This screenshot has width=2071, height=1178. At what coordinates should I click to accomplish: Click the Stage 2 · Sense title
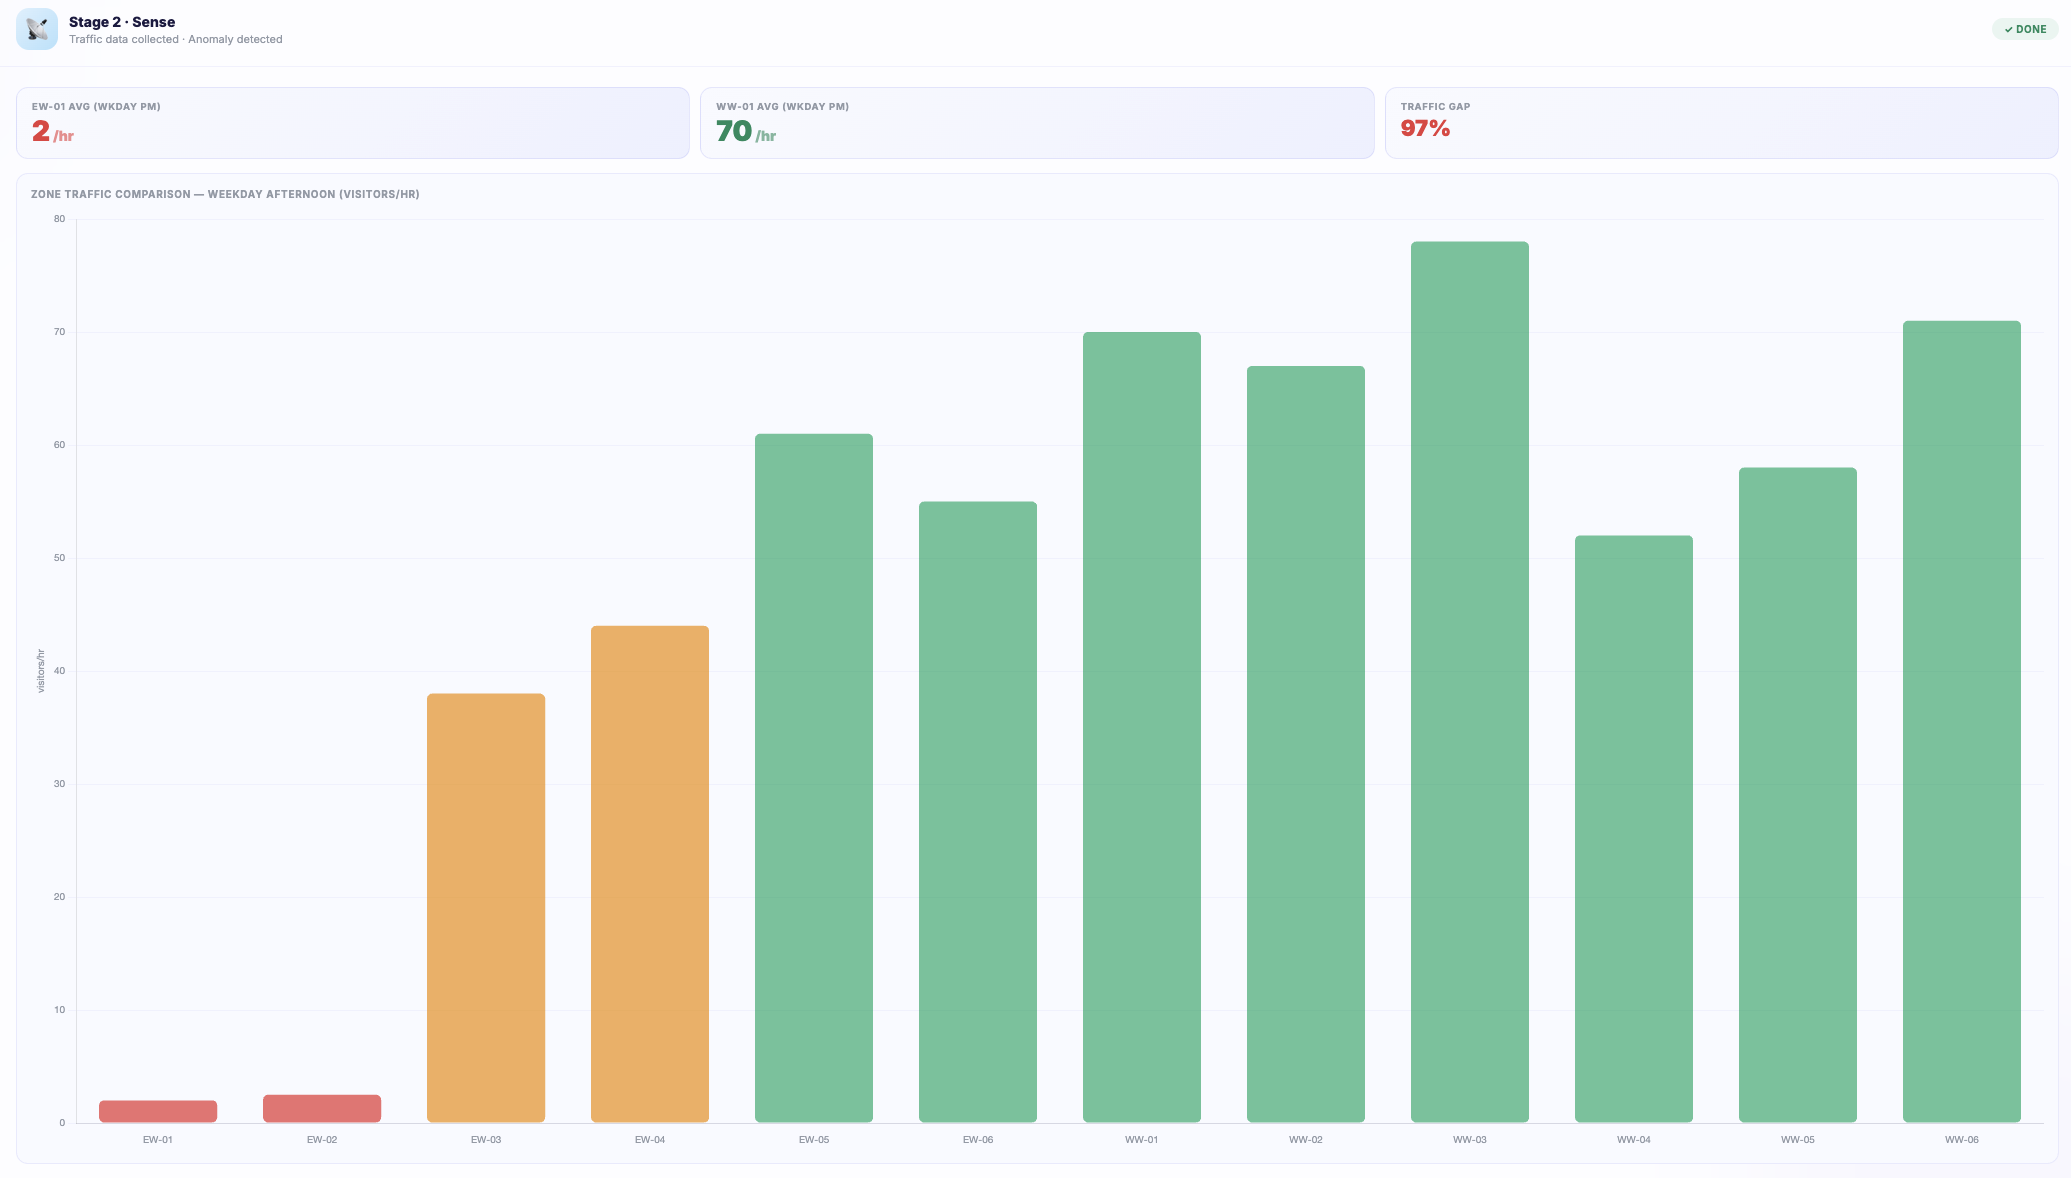[122, 22]
